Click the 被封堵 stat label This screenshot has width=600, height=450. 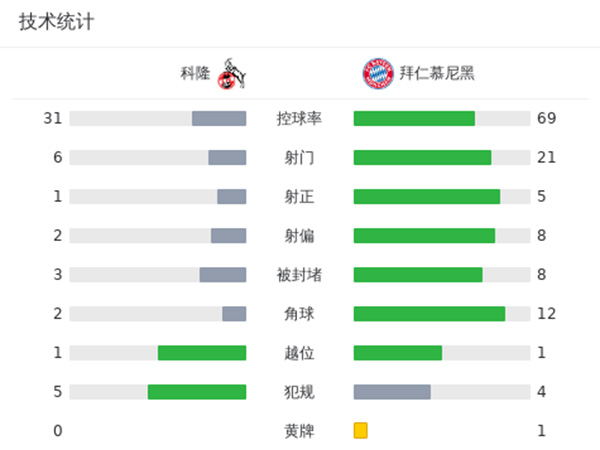pyautogui.click(x=299, y=275)
